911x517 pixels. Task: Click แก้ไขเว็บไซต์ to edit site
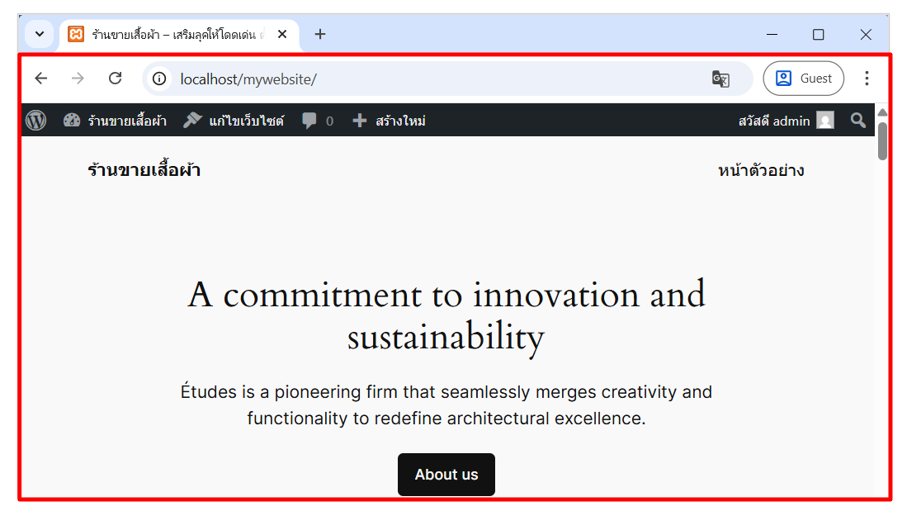[234, 120]
